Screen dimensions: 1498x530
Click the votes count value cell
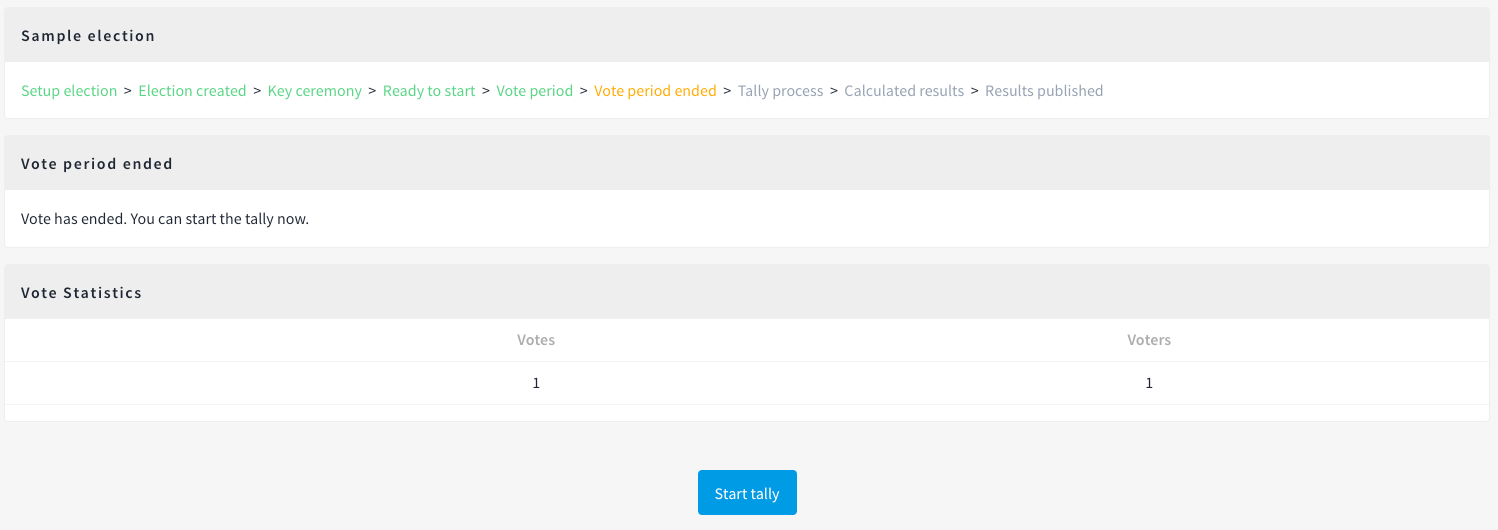pyautogui.click(x=536, y=383)
